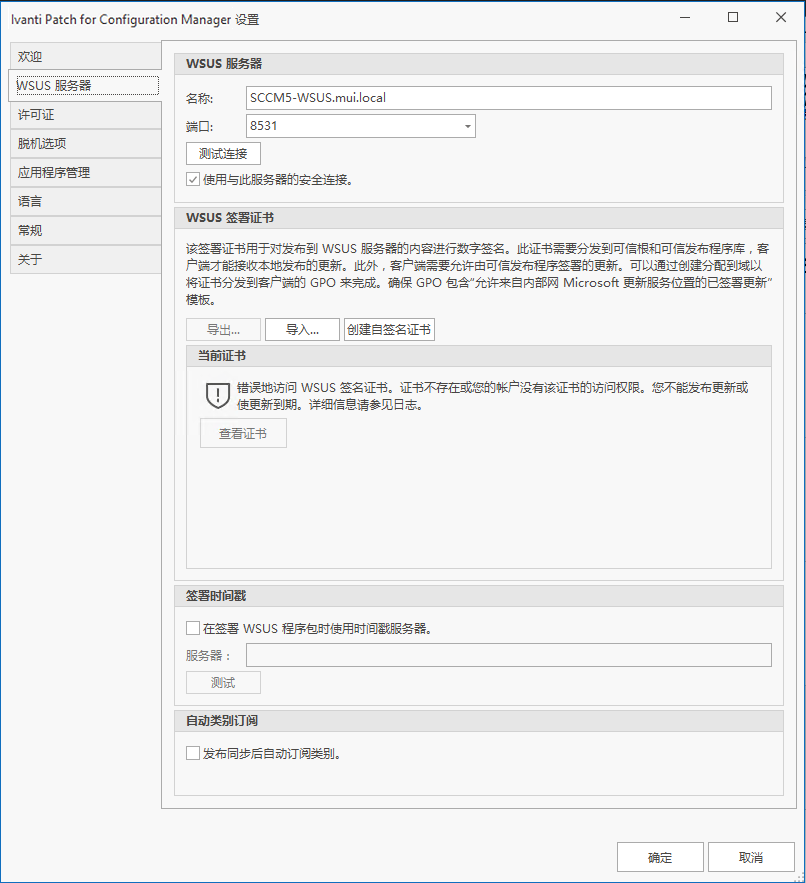Click the shield warning icon in 当前证书
806x883 pixels.
click(x=217, y=395)
